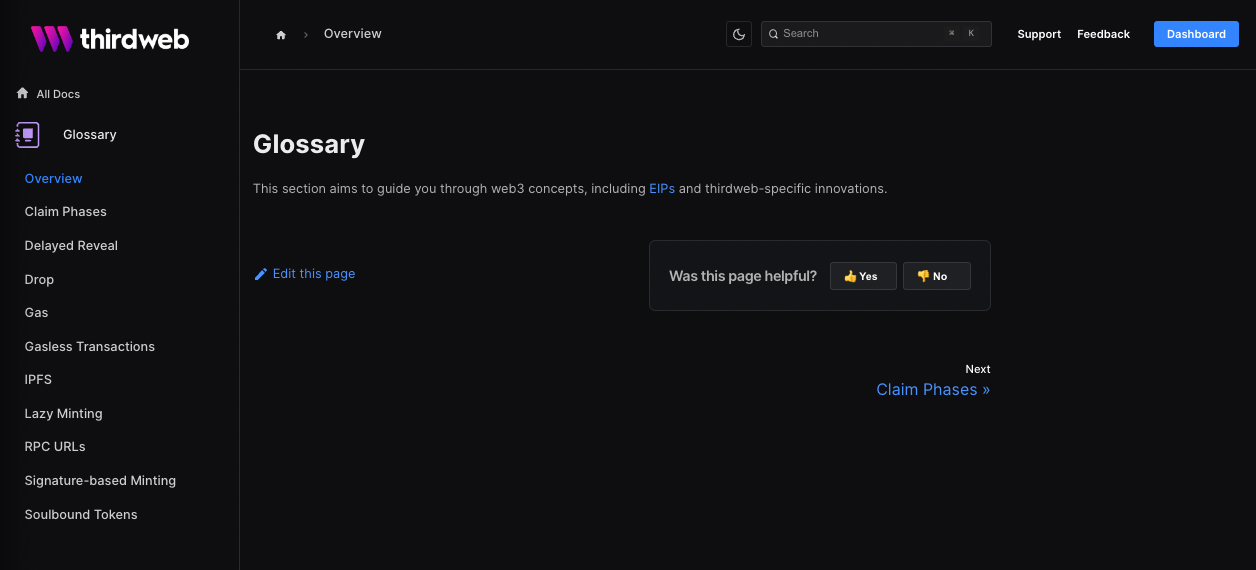Click the Overview breadcrumb label

coord(353,34)
